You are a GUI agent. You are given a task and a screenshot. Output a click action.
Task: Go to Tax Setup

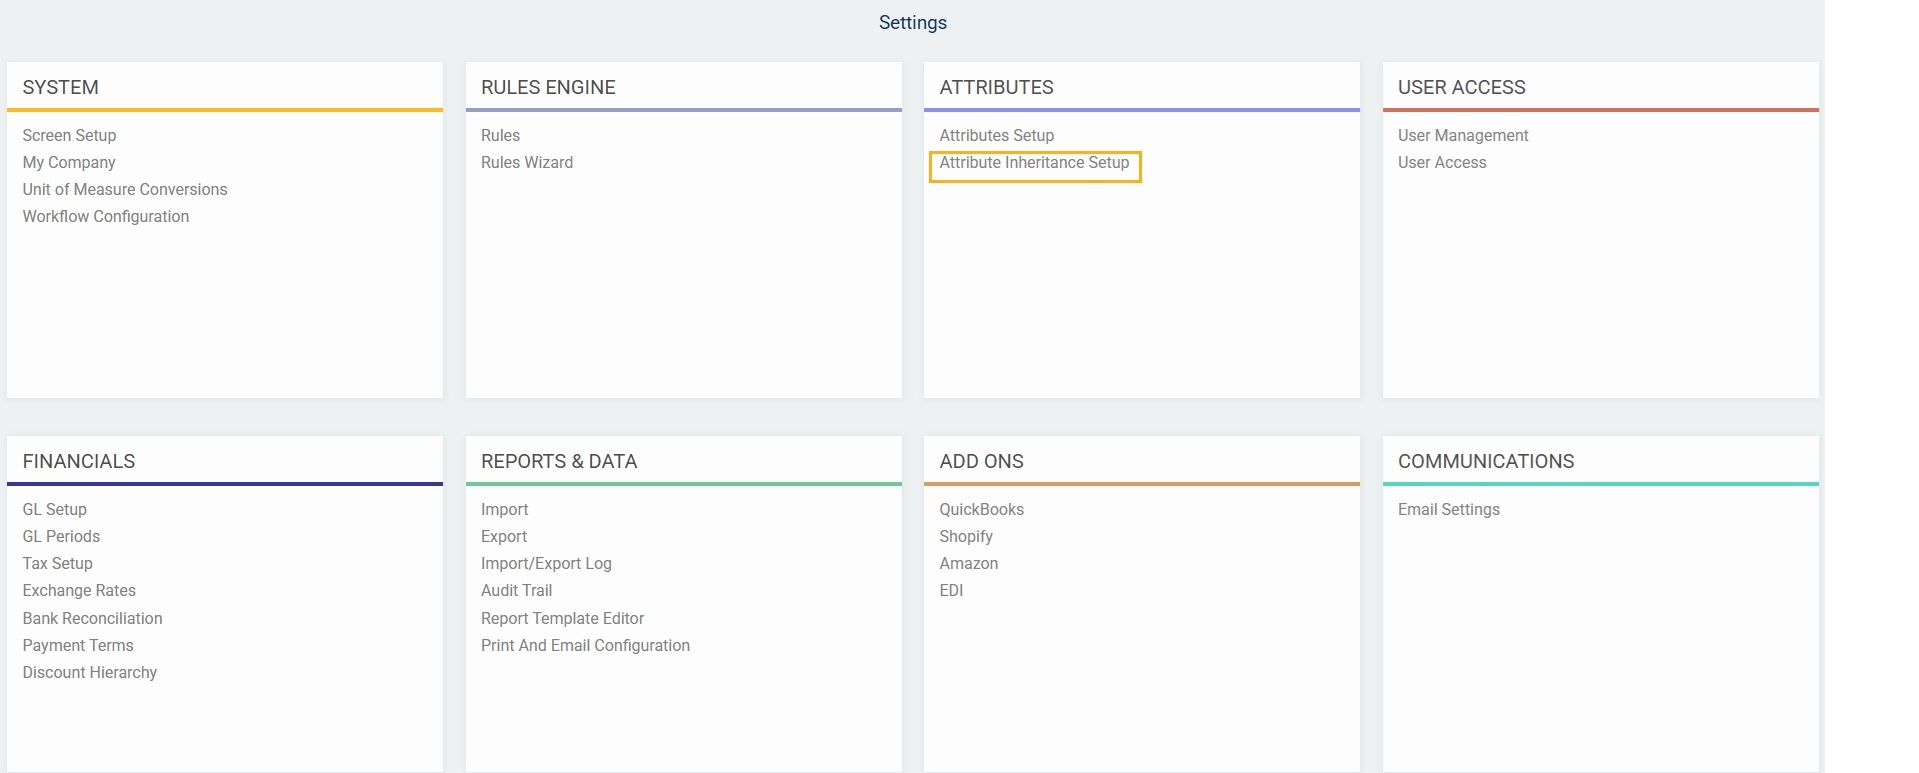(58, 563)
